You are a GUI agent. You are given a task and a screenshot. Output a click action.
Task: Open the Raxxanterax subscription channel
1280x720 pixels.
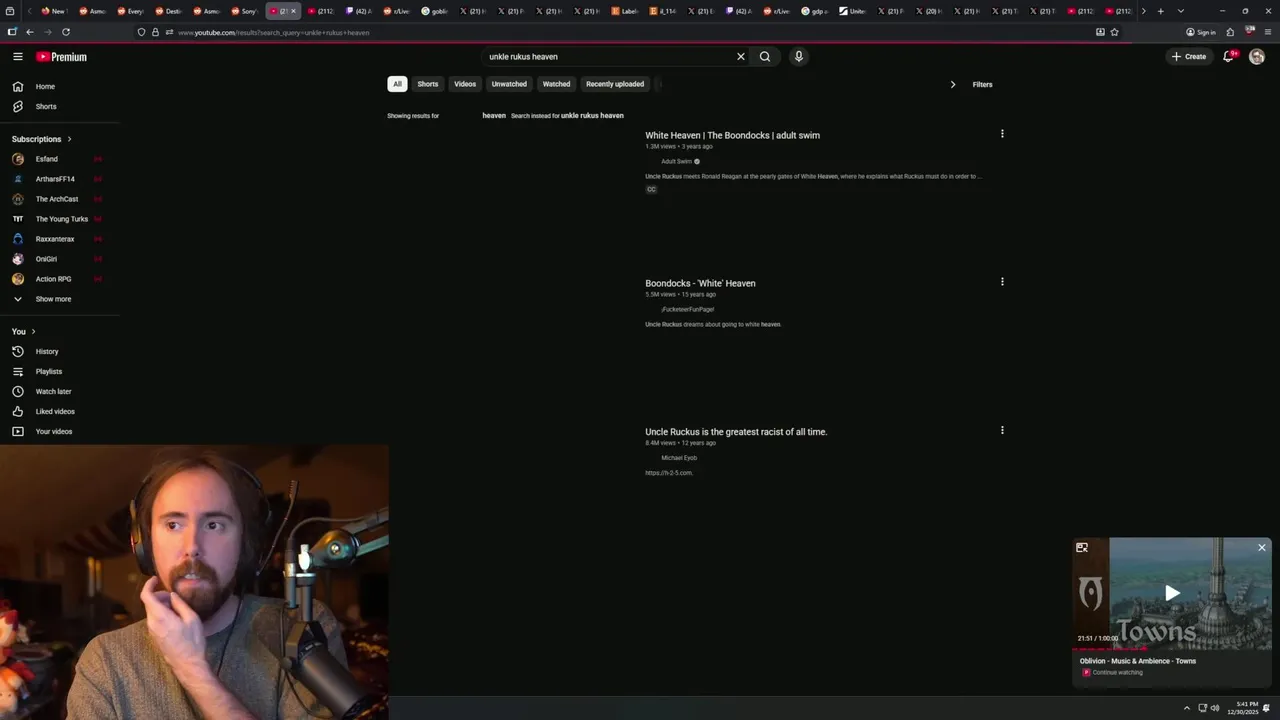point(60,239)
